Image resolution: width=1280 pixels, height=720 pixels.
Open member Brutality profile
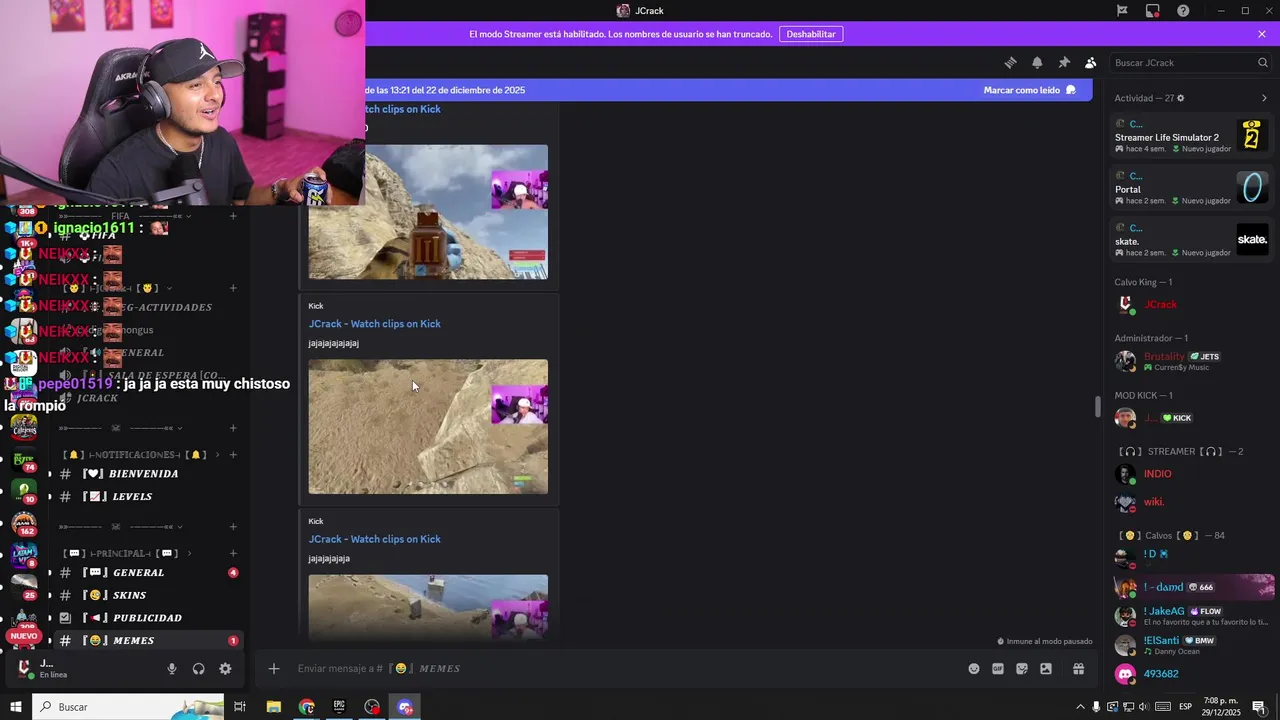click(x=1192, y=361)
